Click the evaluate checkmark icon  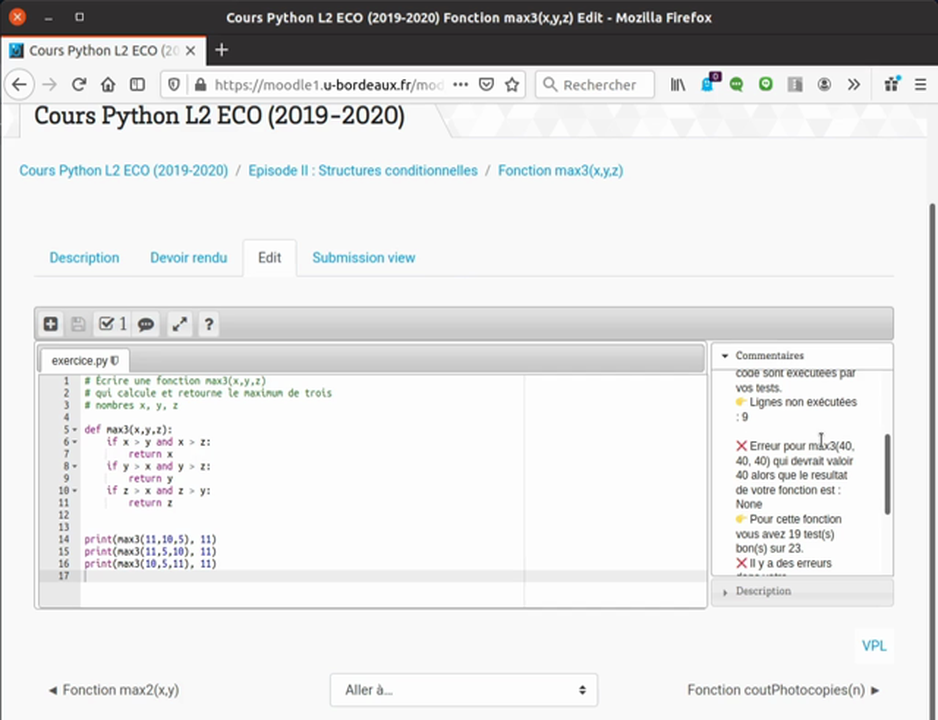(111, 324)
